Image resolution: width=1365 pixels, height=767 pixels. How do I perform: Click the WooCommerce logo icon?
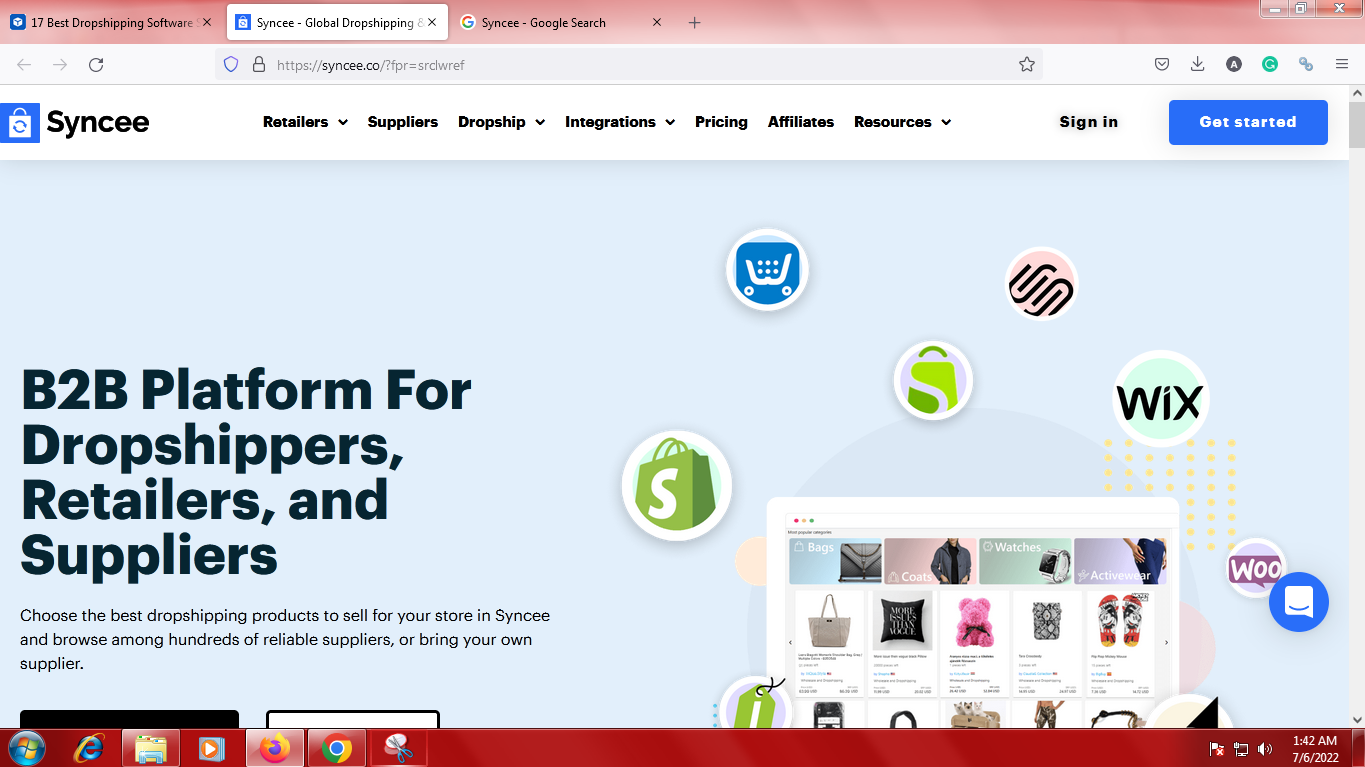[1256, 568]
